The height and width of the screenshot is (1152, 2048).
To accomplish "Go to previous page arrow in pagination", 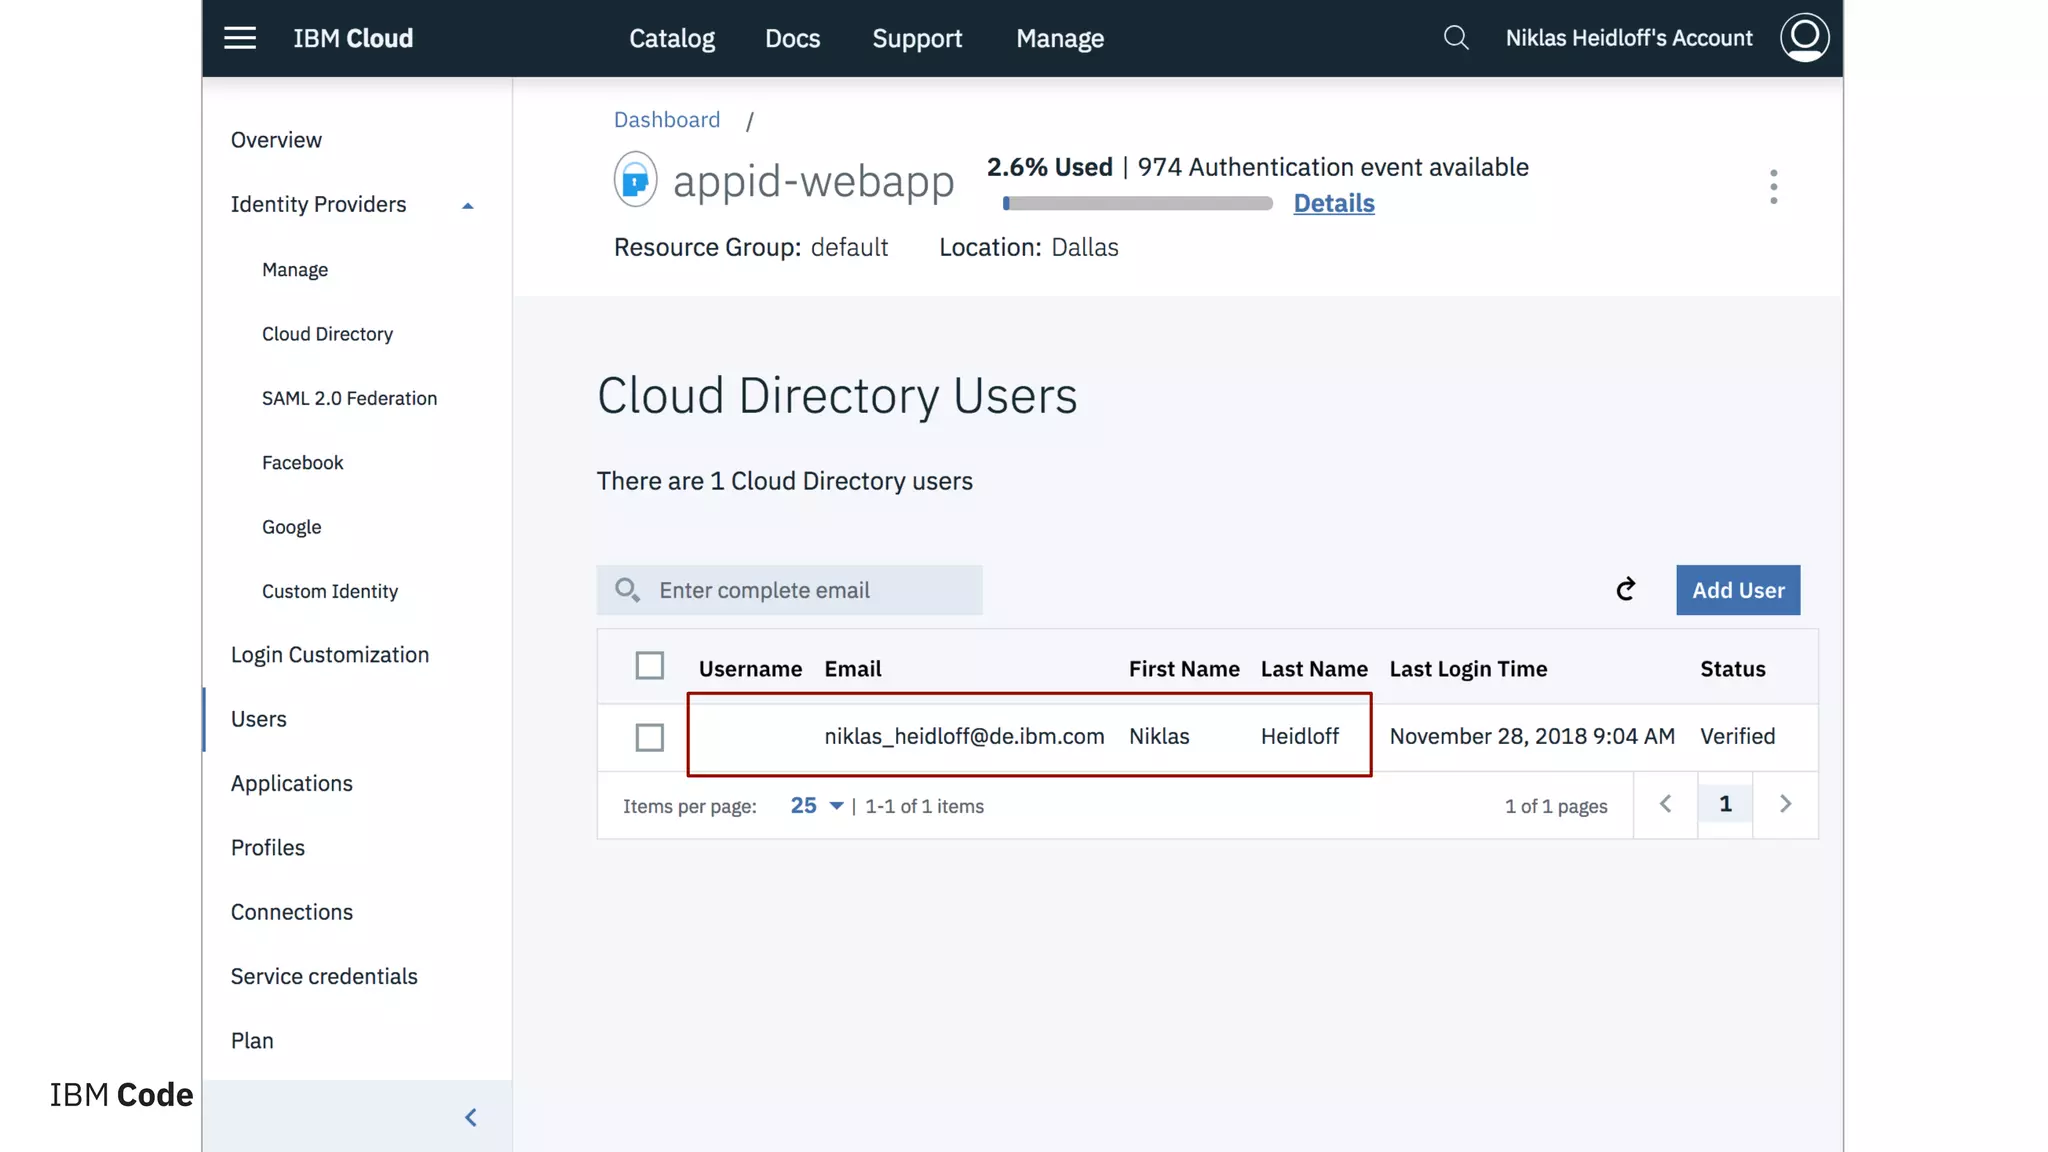I will [1665, 804].
